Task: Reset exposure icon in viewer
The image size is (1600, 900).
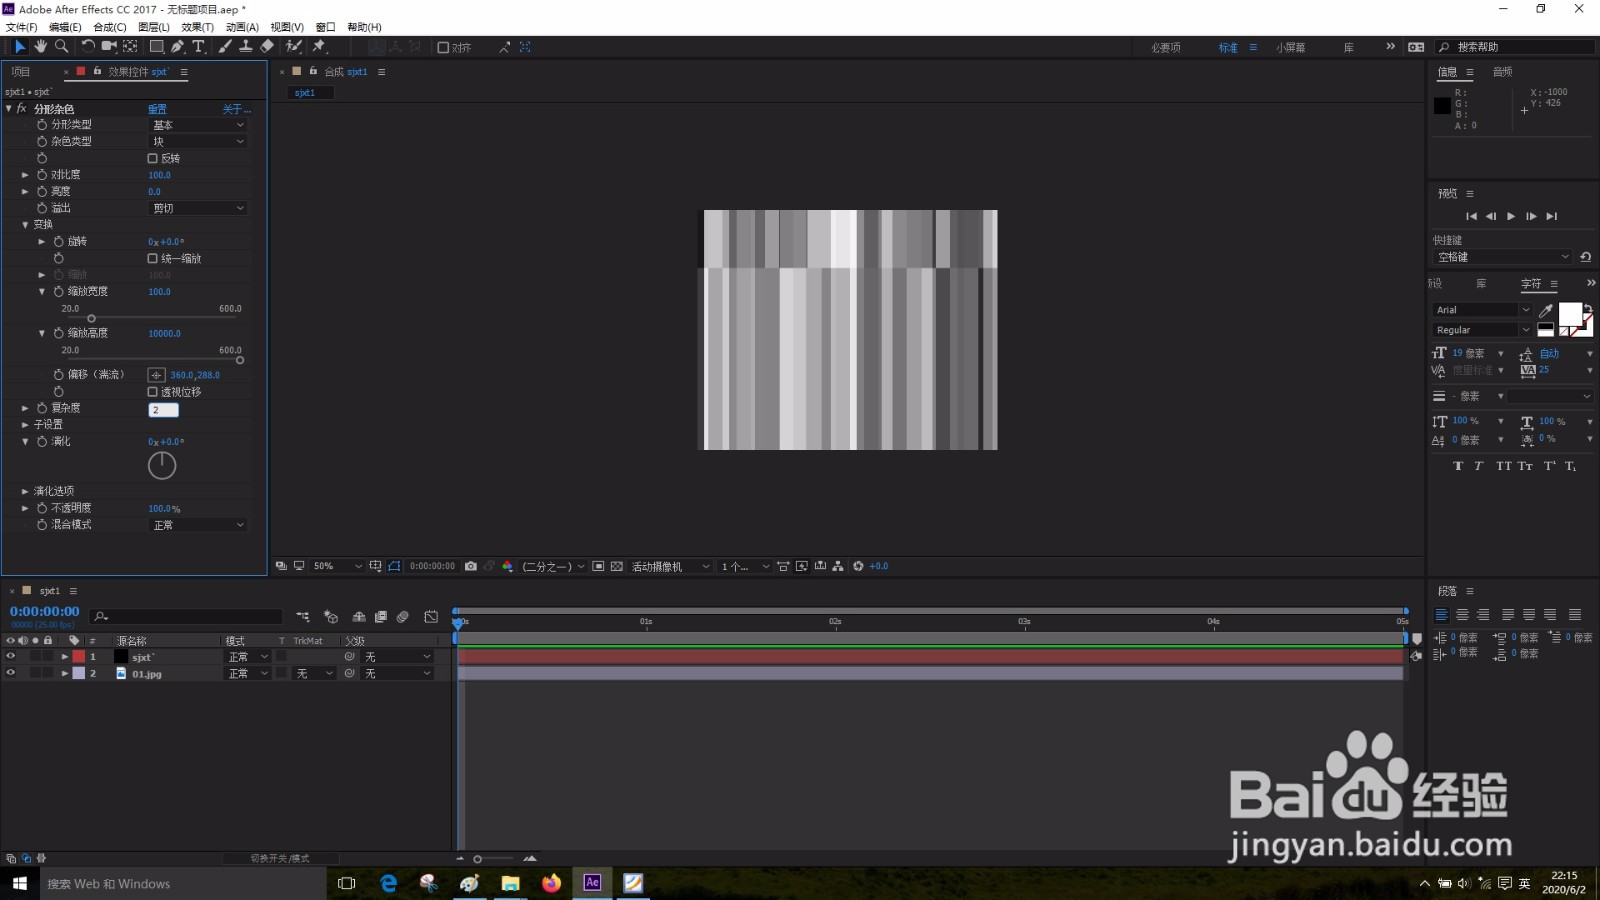Action: (x=858, y=566)
